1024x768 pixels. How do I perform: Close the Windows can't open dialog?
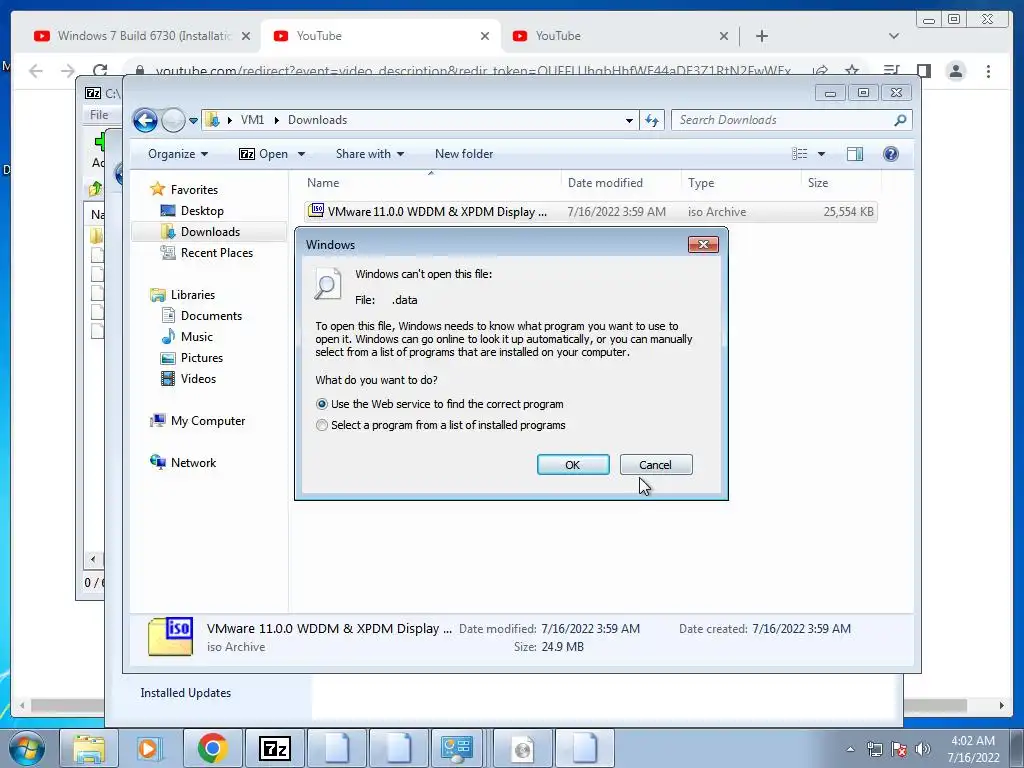703,244
